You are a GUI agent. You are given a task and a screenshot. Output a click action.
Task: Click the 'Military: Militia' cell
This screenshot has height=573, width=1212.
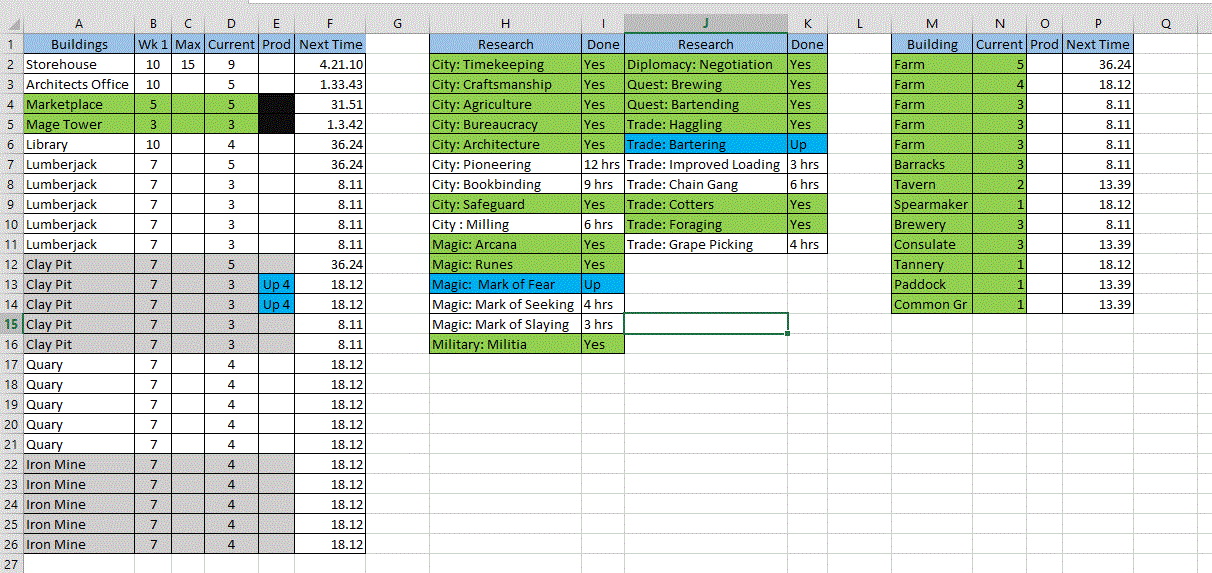pyautogui.click(x=505, y=344)
